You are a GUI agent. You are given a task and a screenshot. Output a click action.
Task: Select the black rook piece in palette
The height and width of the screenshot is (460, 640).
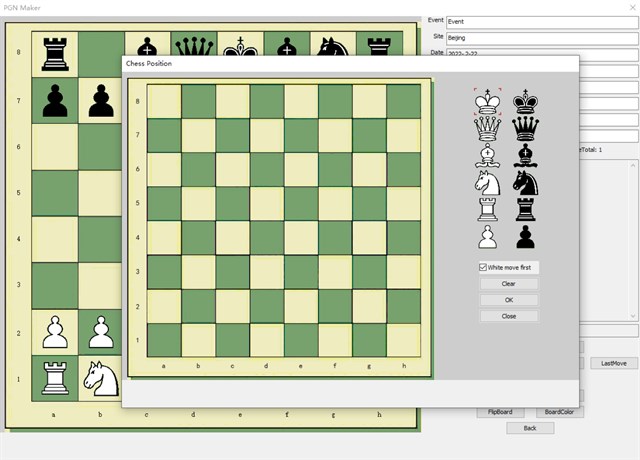[525, 209]
